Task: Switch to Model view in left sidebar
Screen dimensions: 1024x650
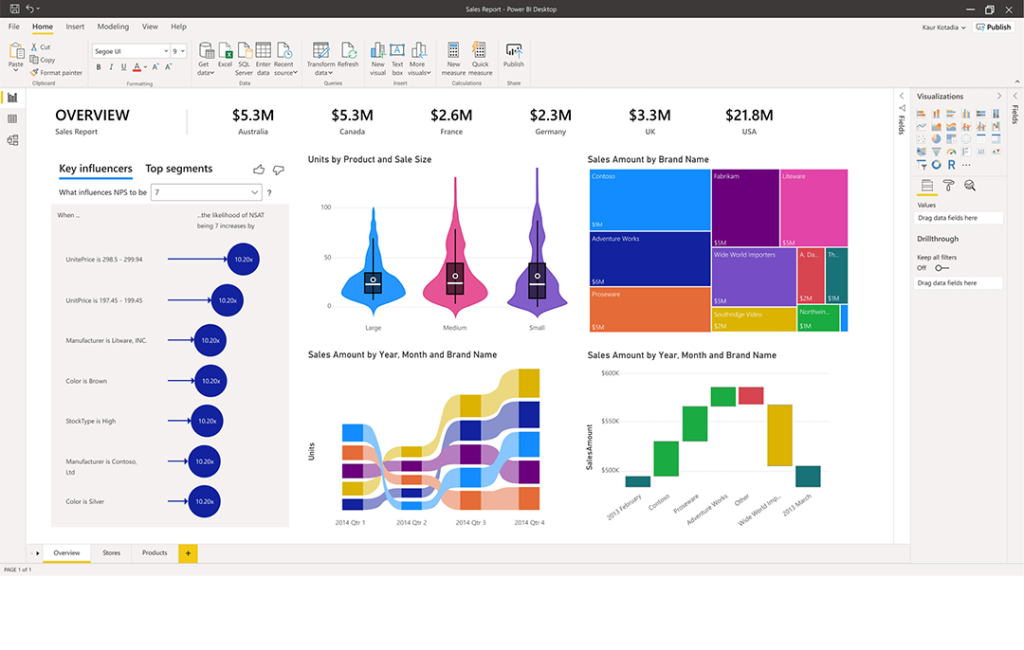Action: (12, 140)
